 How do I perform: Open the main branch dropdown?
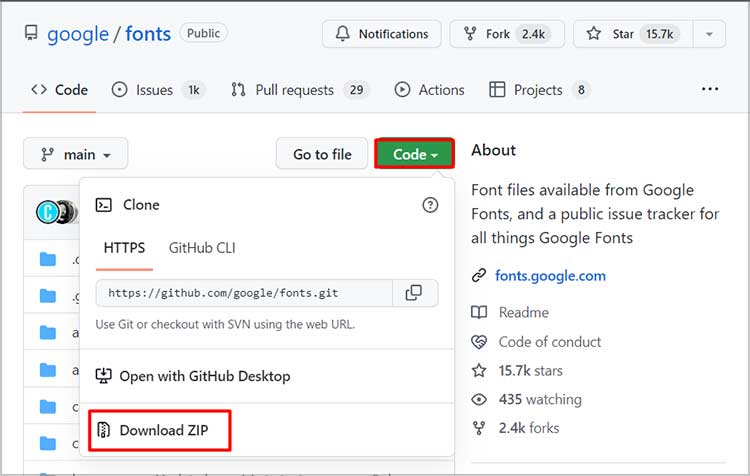click(x=76, y=154)
